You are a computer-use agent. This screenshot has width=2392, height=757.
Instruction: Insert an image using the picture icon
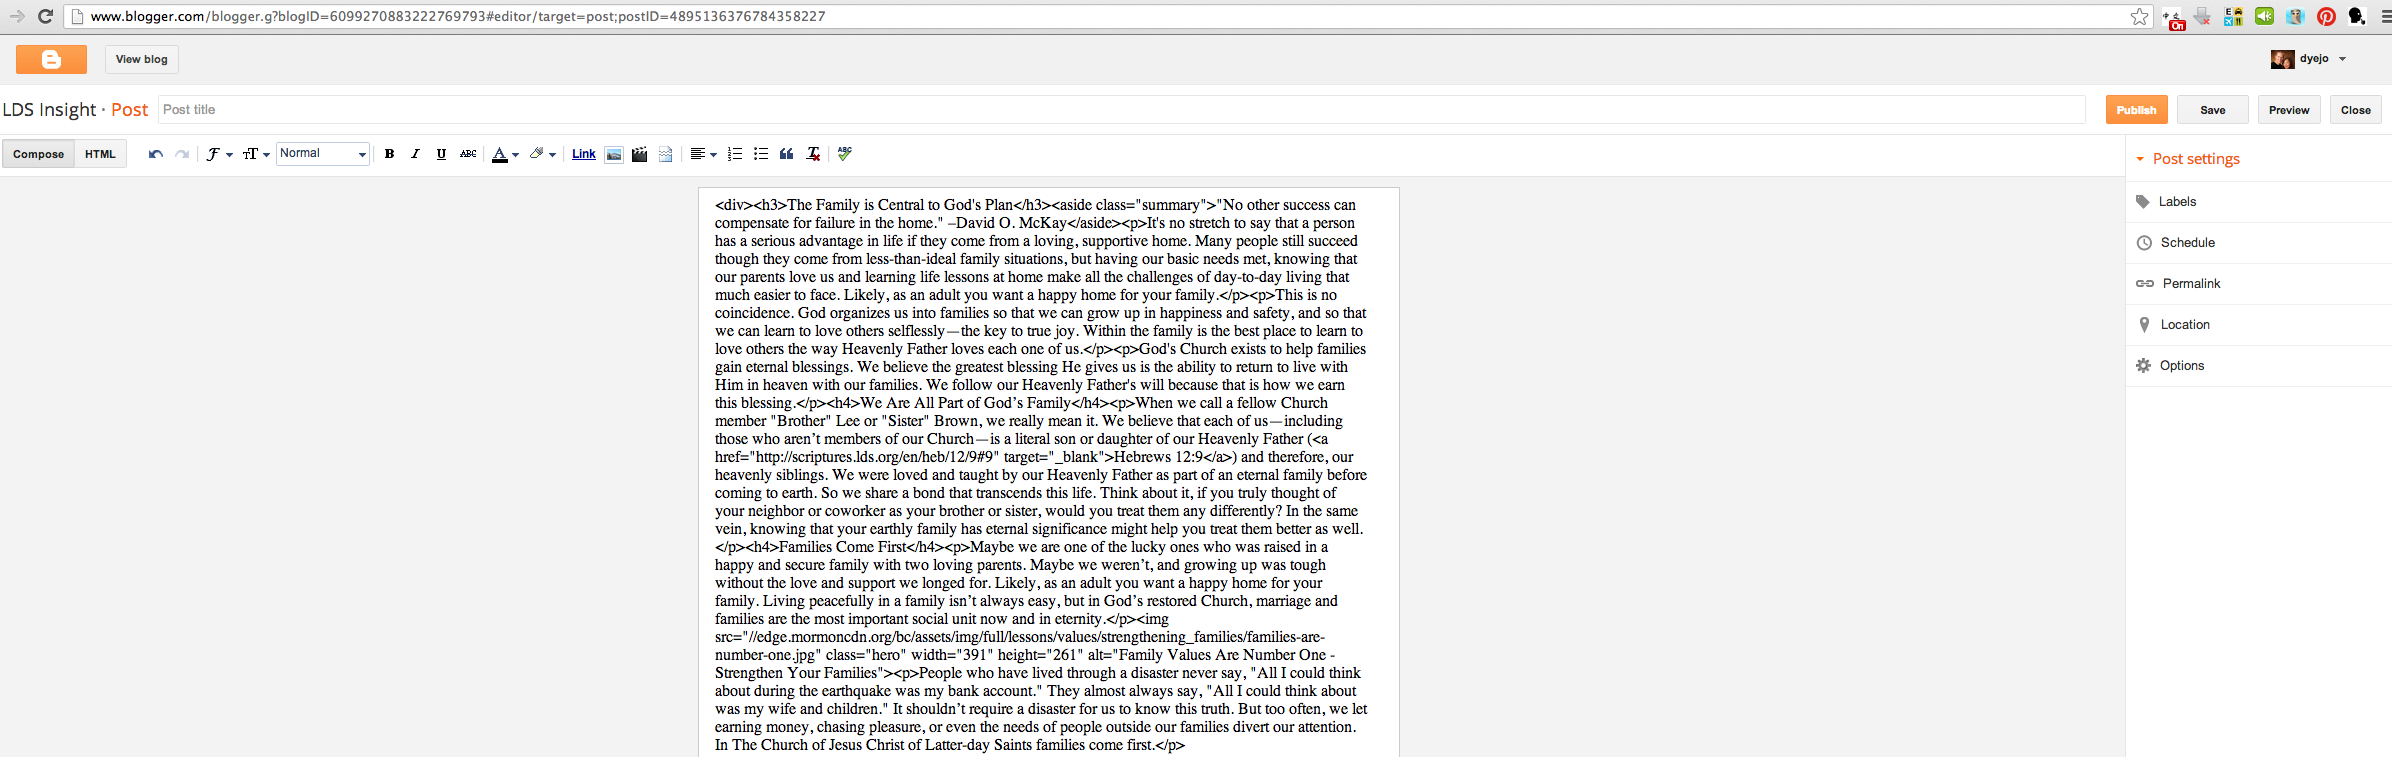614,154
